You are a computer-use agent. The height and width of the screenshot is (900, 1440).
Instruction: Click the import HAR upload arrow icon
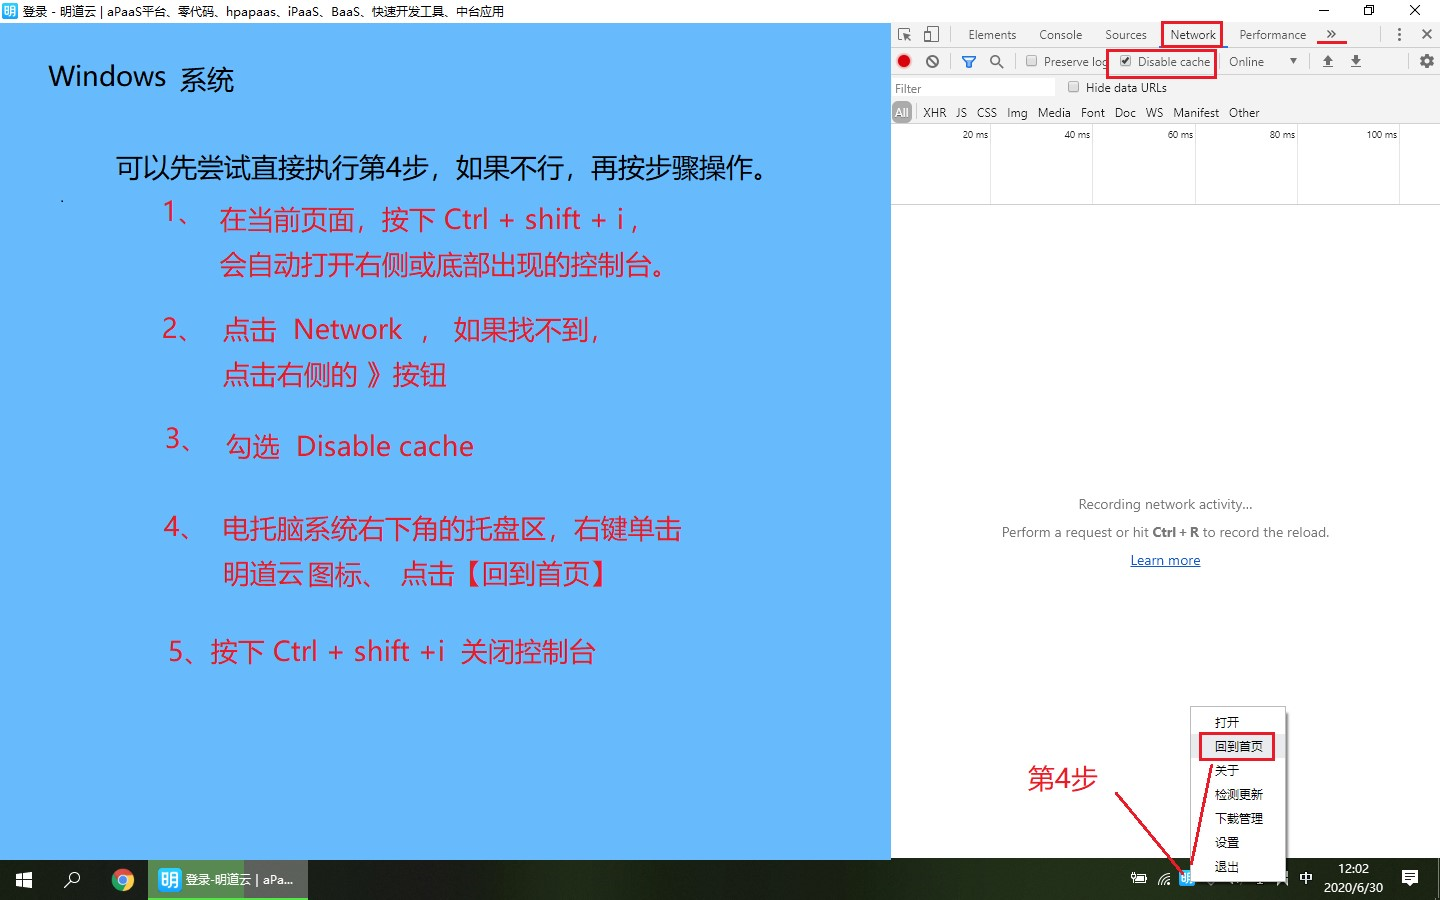coord(1328,61)
